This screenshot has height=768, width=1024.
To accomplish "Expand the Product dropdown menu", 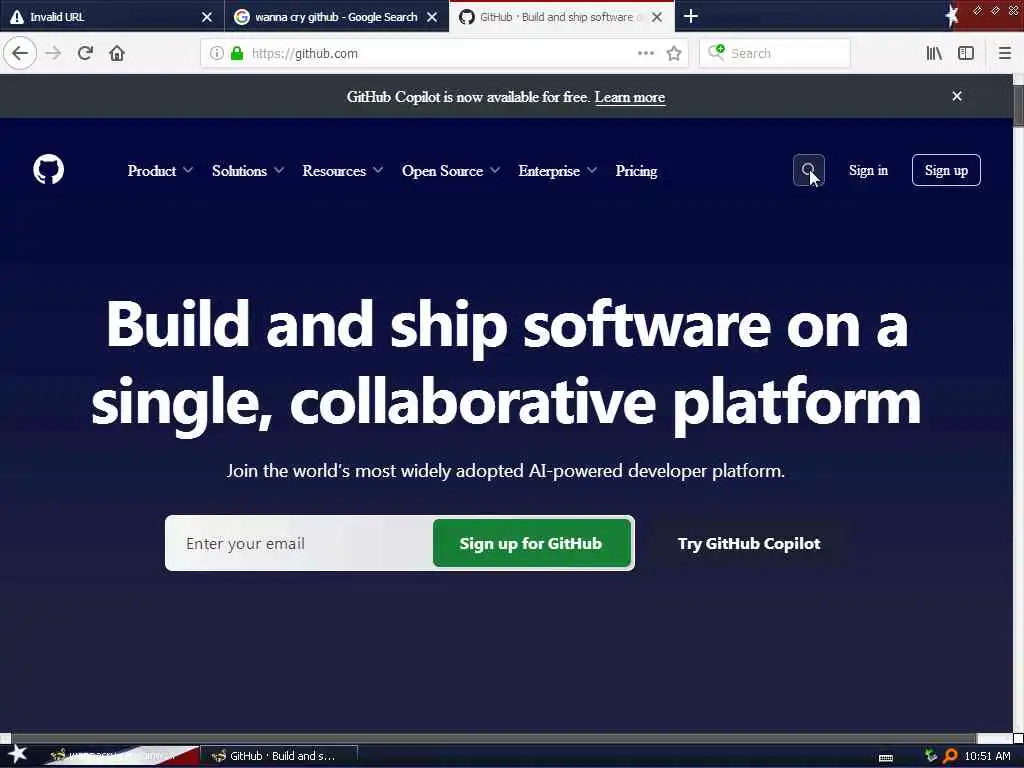I will click(160, 170).
